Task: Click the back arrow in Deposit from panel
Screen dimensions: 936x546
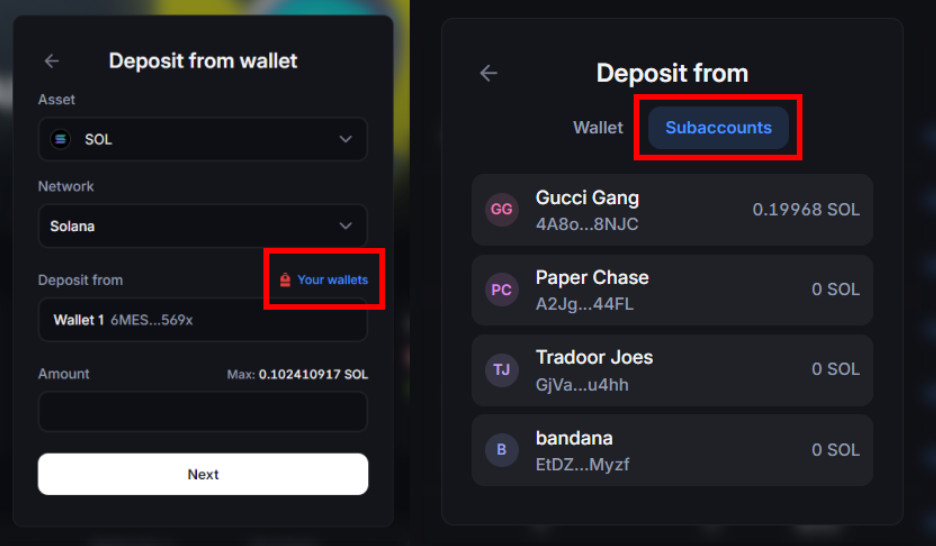Action: (488, 73)
